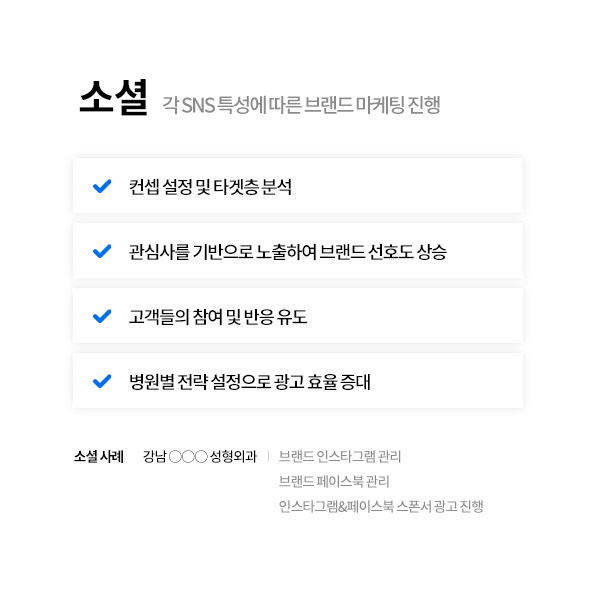
Task: Click the 소셜 사례 label
Action: [x=99, y=457]
